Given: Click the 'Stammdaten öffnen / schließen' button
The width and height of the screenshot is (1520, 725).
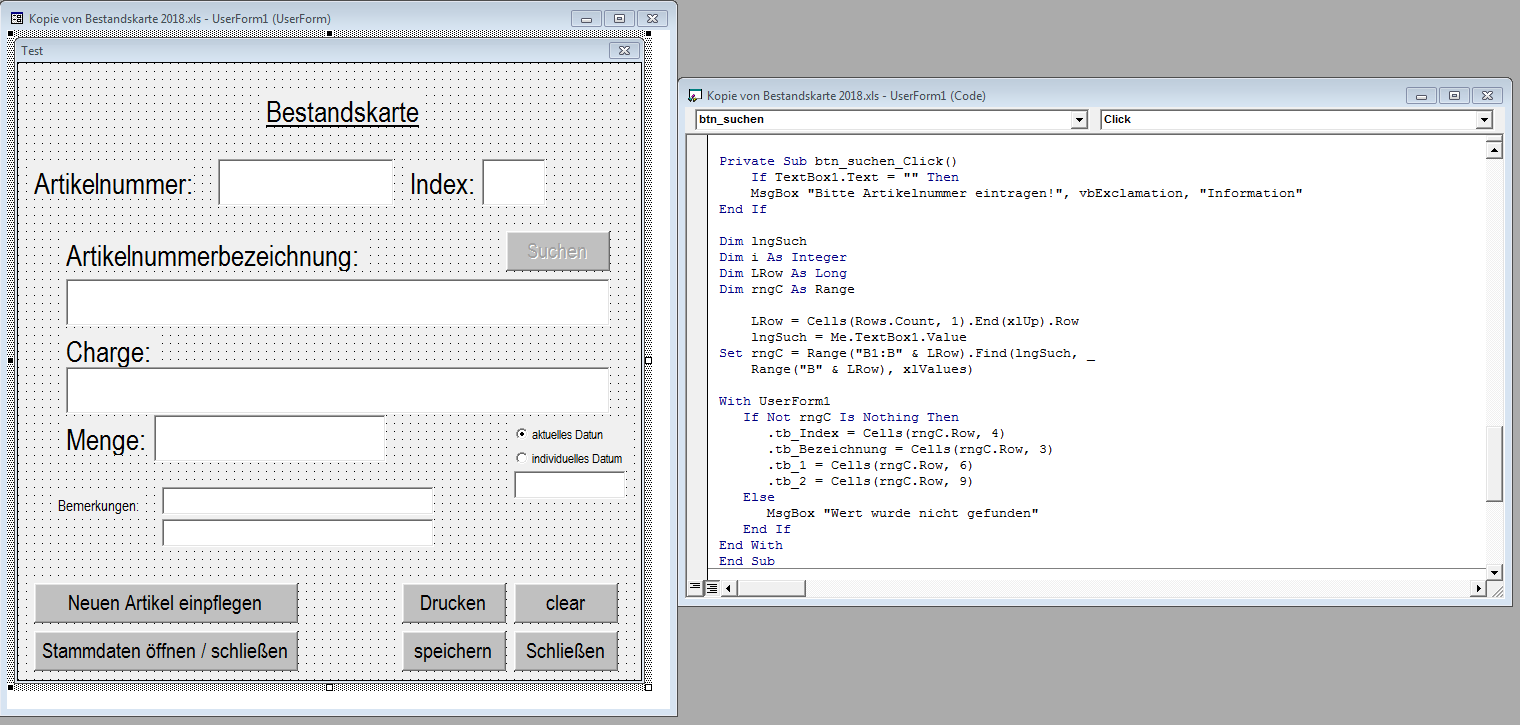Looking at the screenshot, I should coord(165,651).
